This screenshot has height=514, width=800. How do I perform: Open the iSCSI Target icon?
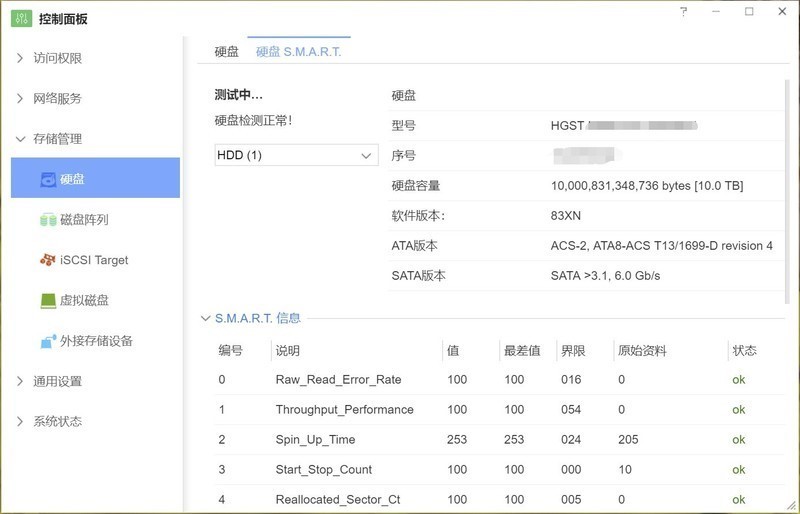click(x=48, y=260)
